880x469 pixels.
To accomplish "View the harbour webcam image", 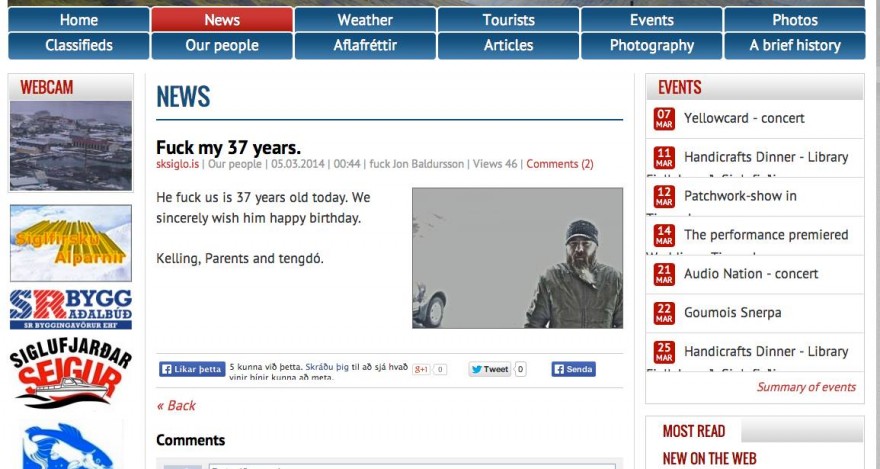I will 71,146.
